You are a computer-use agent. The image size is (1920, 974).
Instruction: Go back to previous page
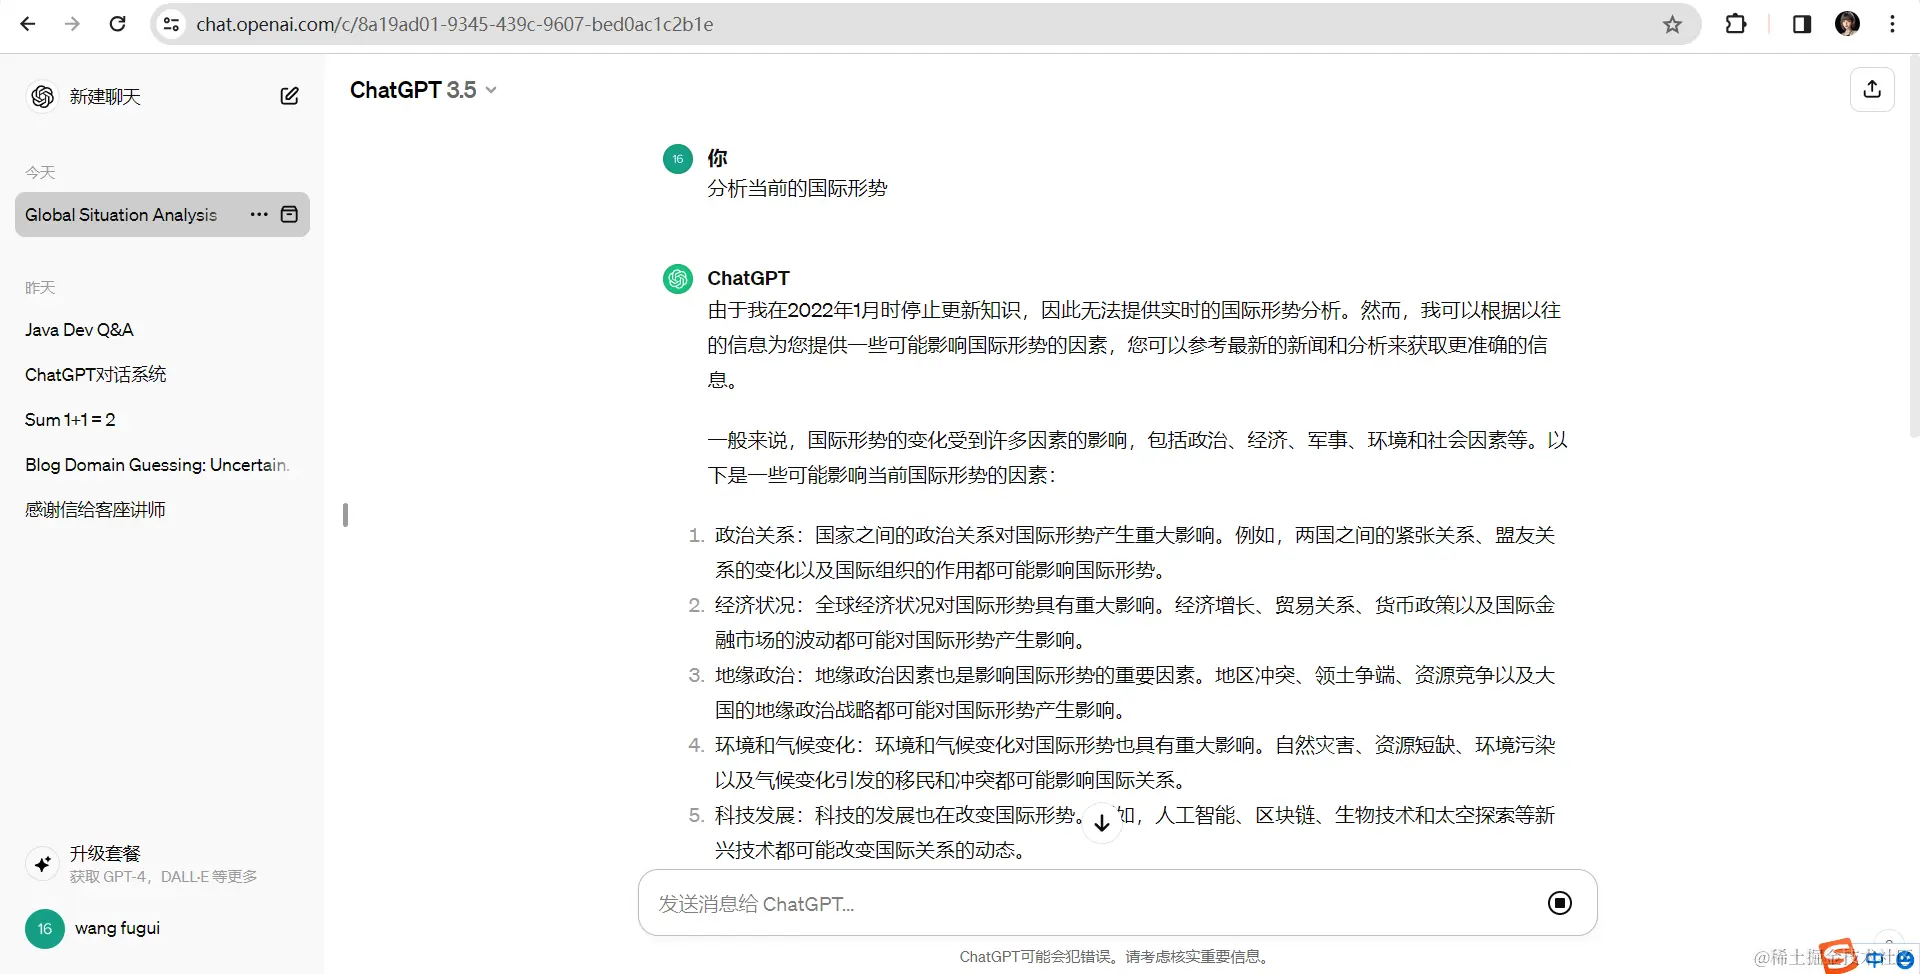[x=28, y=24]
